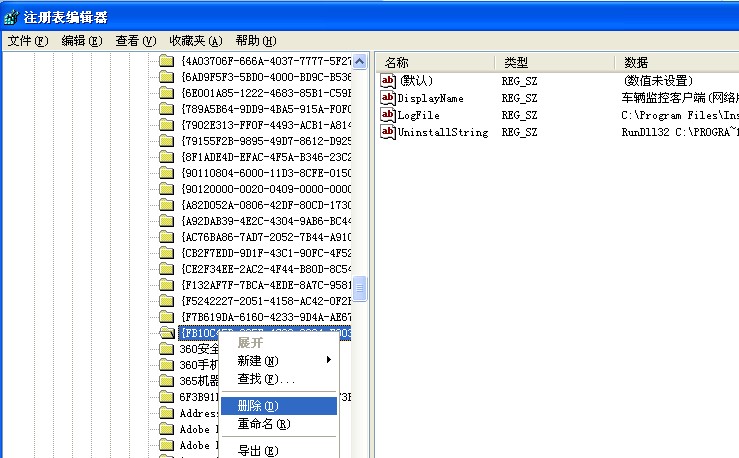Click the (默认) default value icon
This screenshot has height=458, width=739.
pos(388,80)
